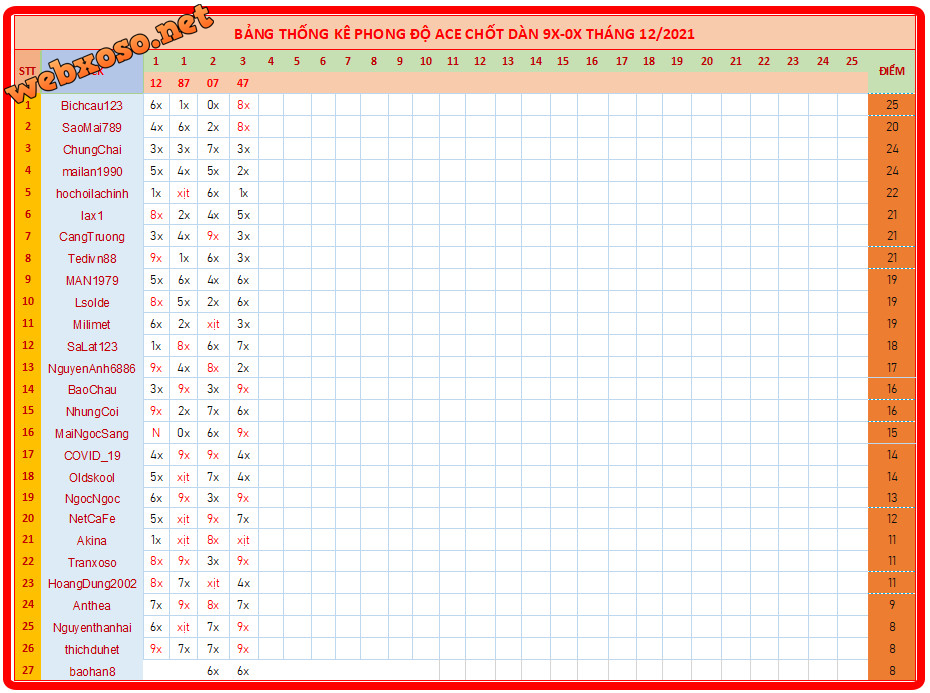Click the Lsolde name cell
Screen dimensions: 930x693
pos(92,303)
